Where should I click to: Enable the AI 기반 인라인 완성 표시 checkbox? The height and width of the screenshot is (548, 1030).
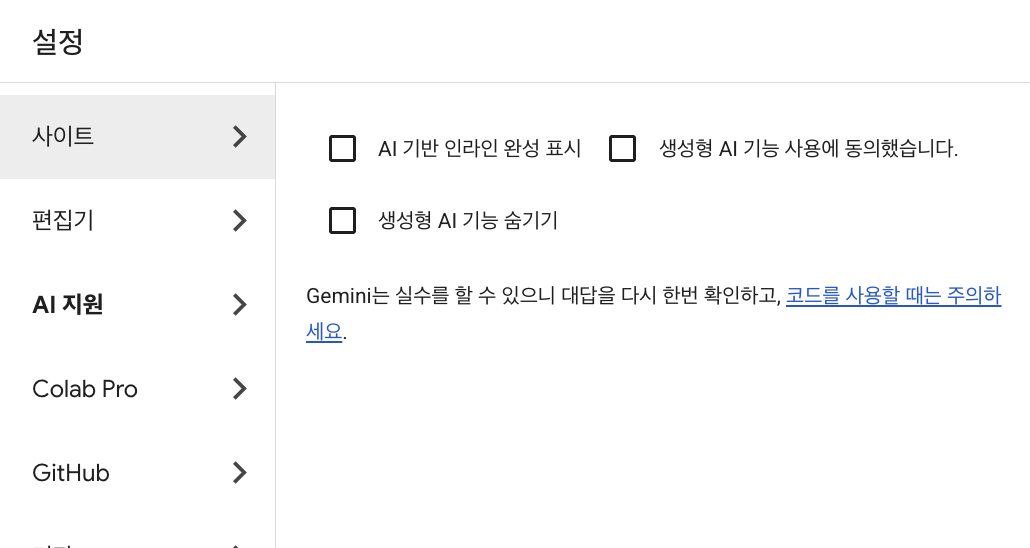[342, 148]
